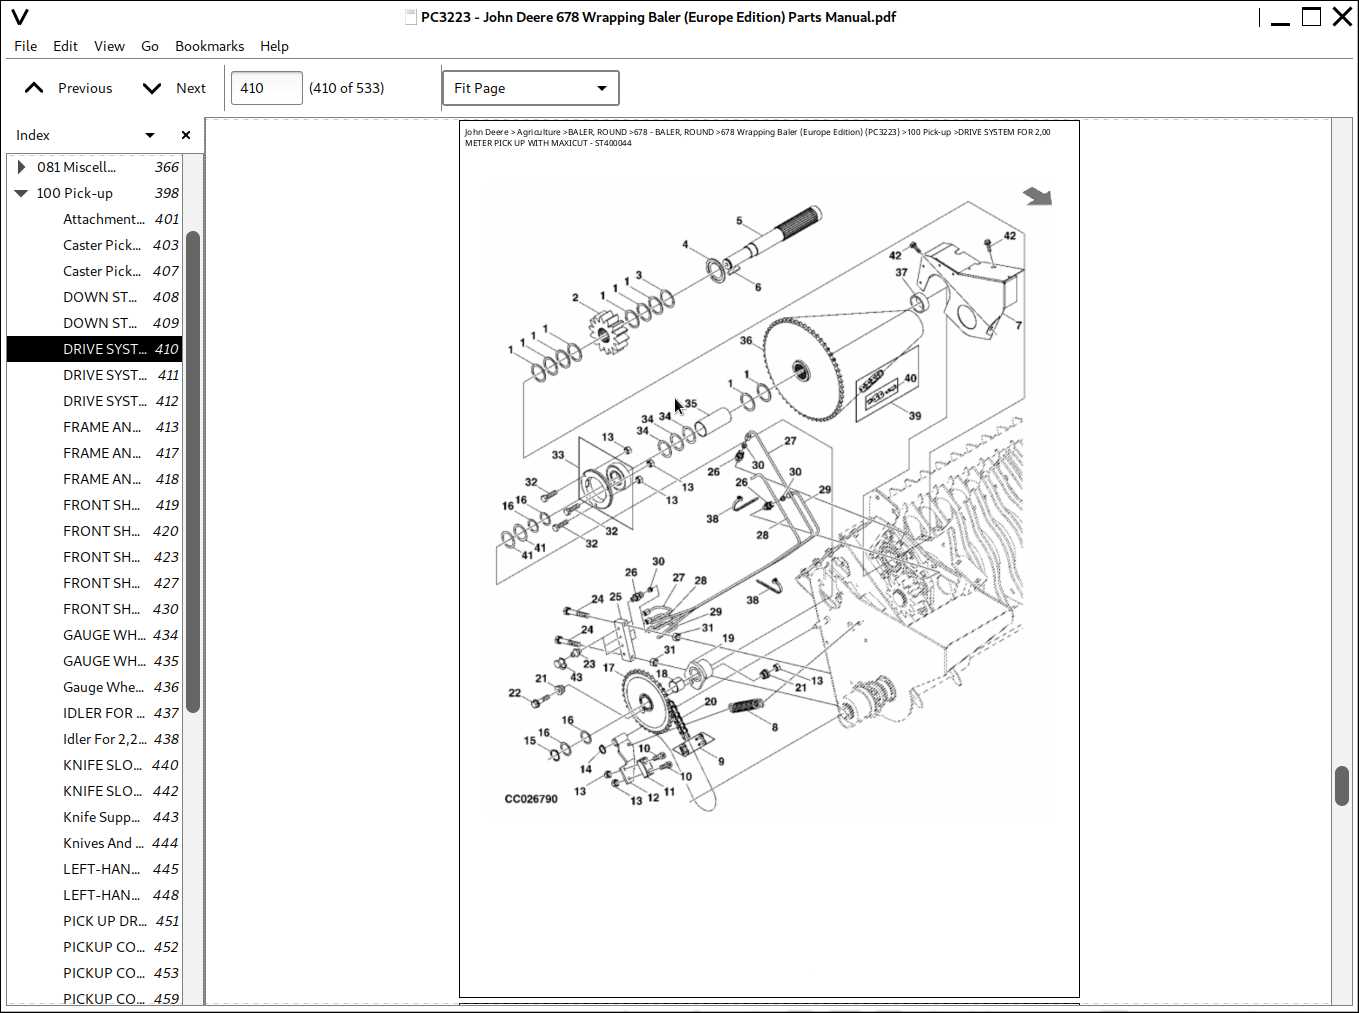Click the down chevron Next icon
1359x1013 pixels.
152,88
